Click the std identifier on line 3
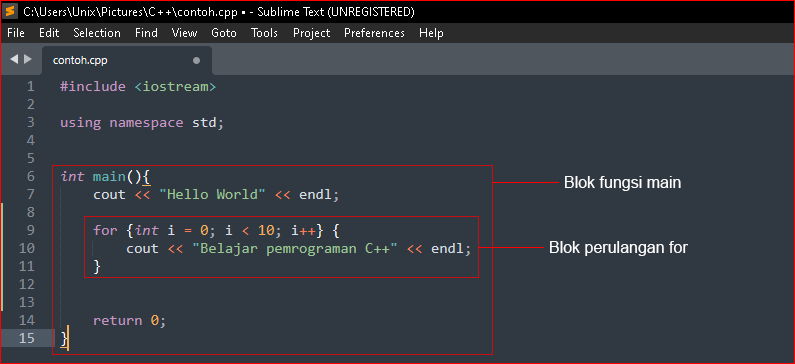 coord(204,123)
